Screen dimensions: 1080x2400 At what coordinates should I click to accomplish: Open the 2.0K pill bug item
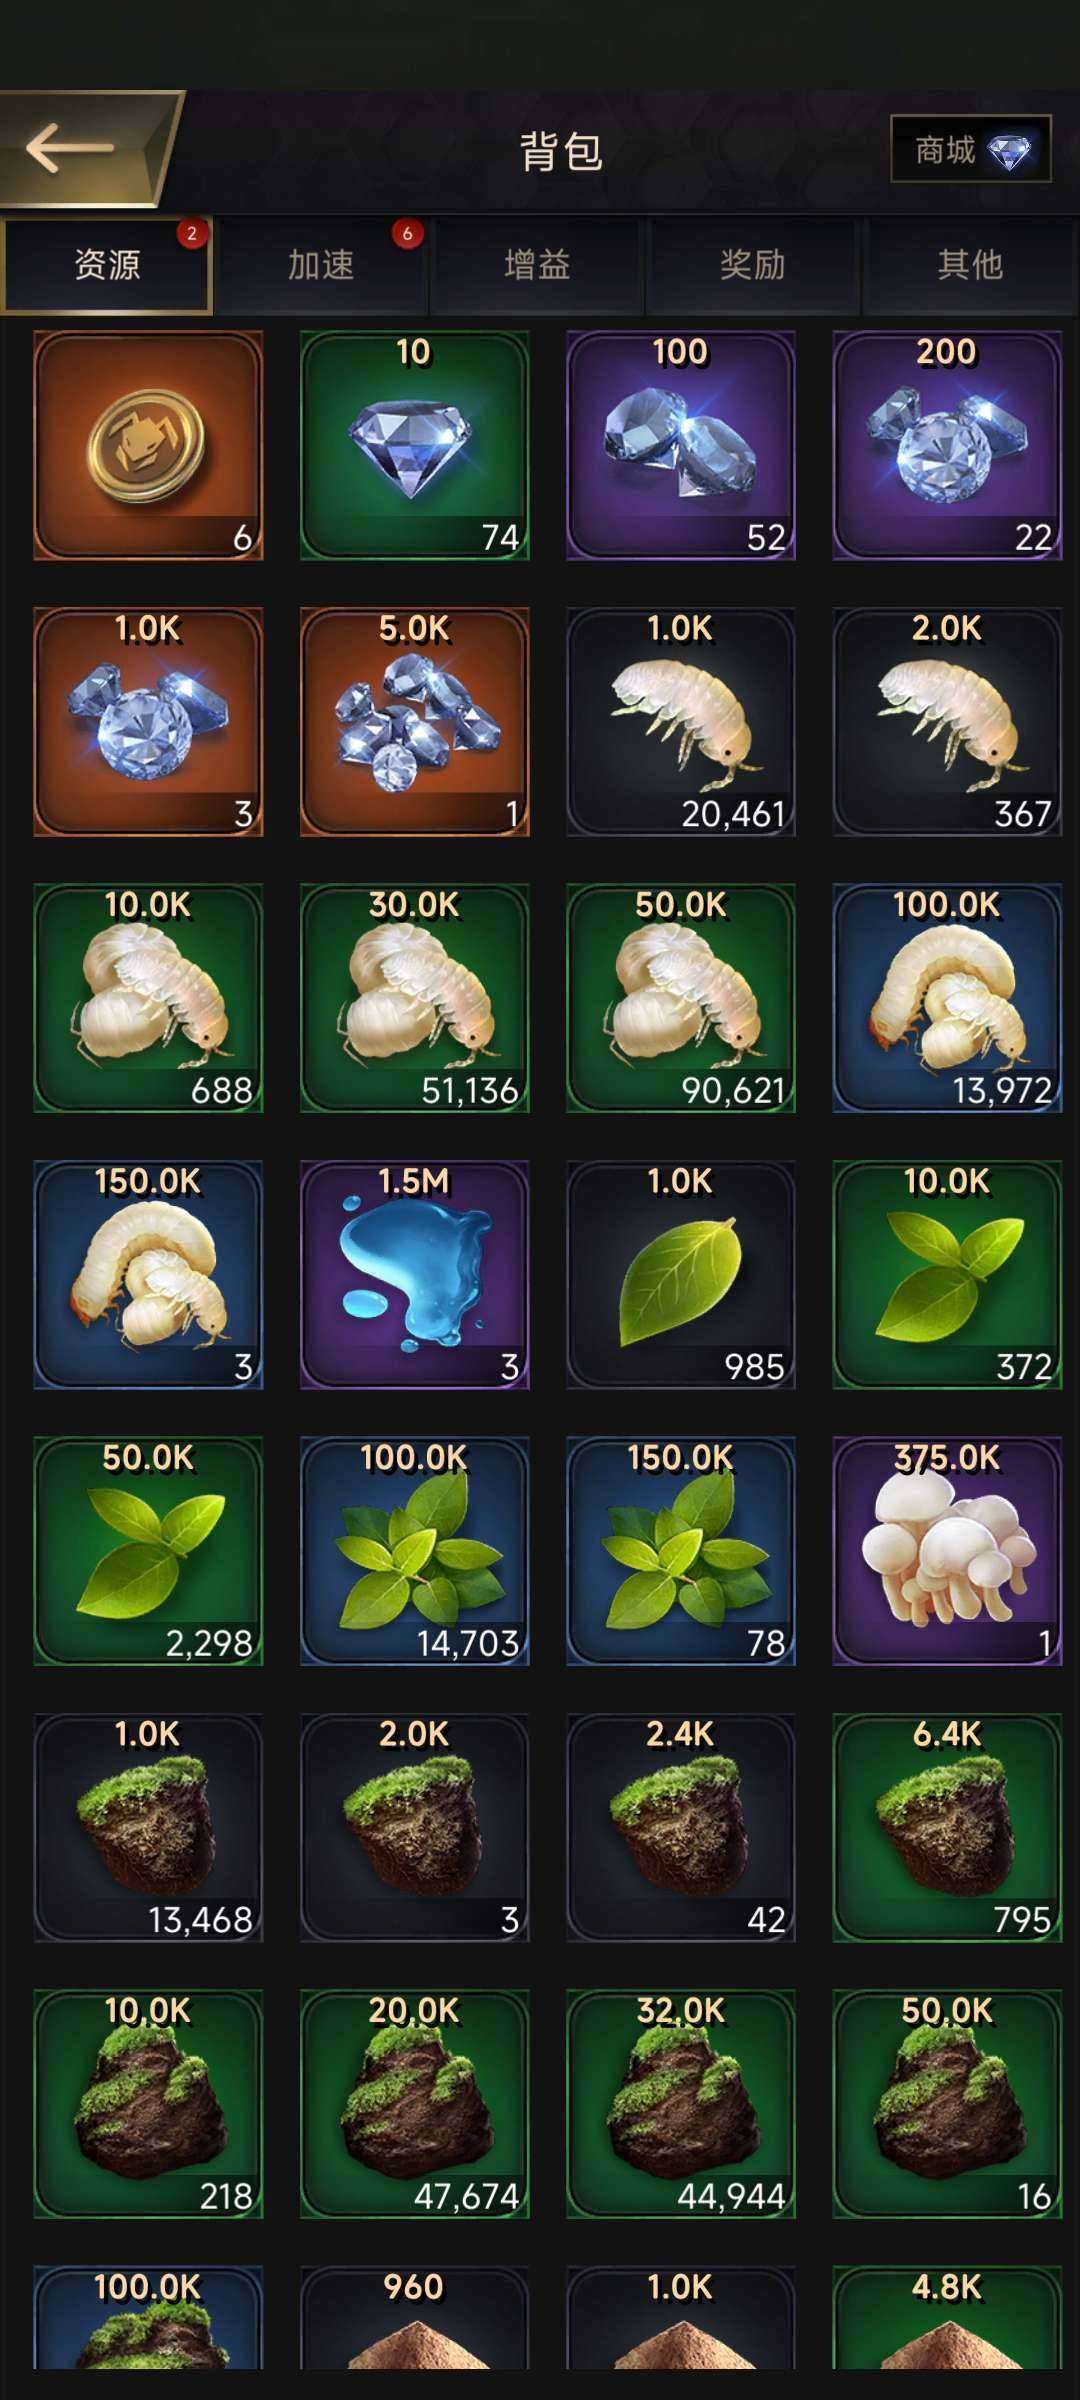tap(947, 721)
